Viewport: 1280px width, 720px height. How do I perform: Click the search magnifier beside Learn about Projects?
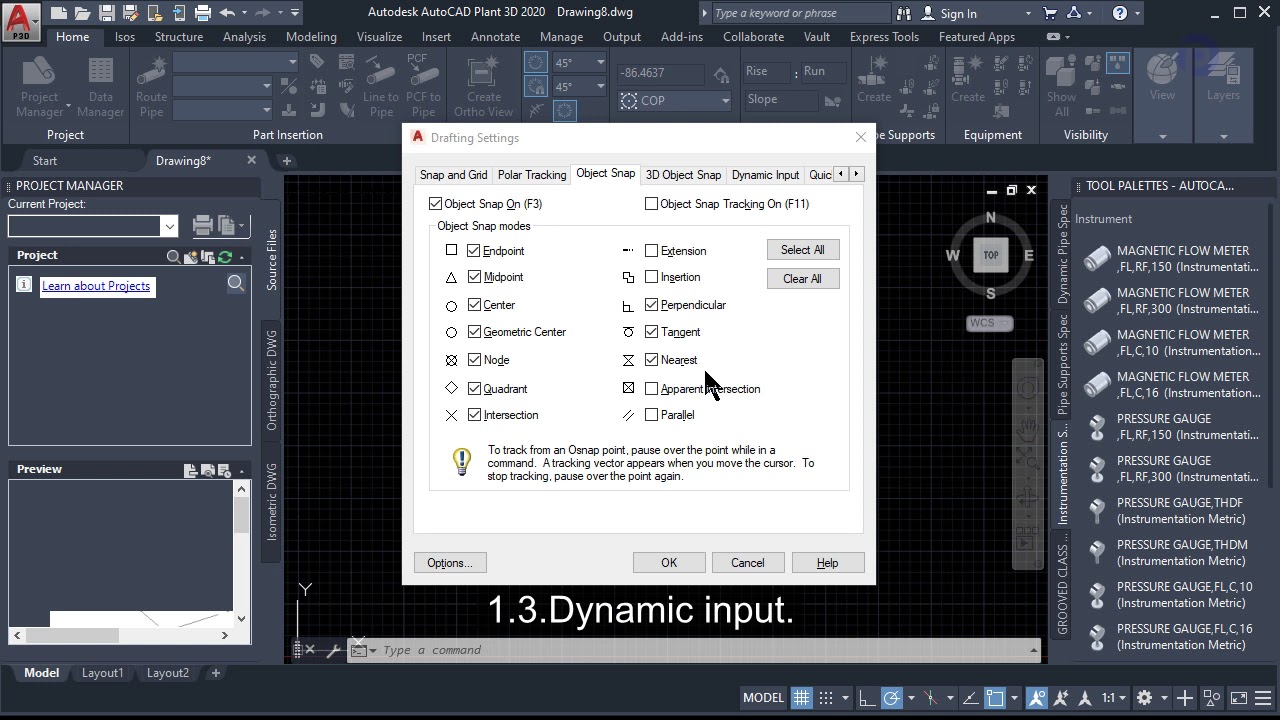pyautogui.click(x=236, y=284)
